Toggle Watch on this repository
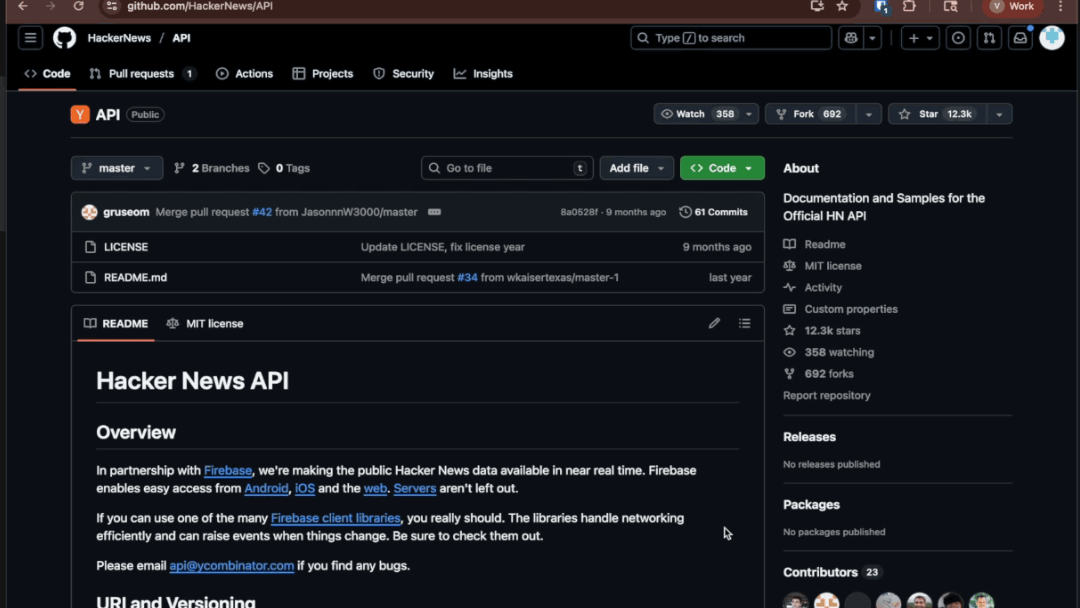This screenshot has height=608, width=1080. coord(696,114)
